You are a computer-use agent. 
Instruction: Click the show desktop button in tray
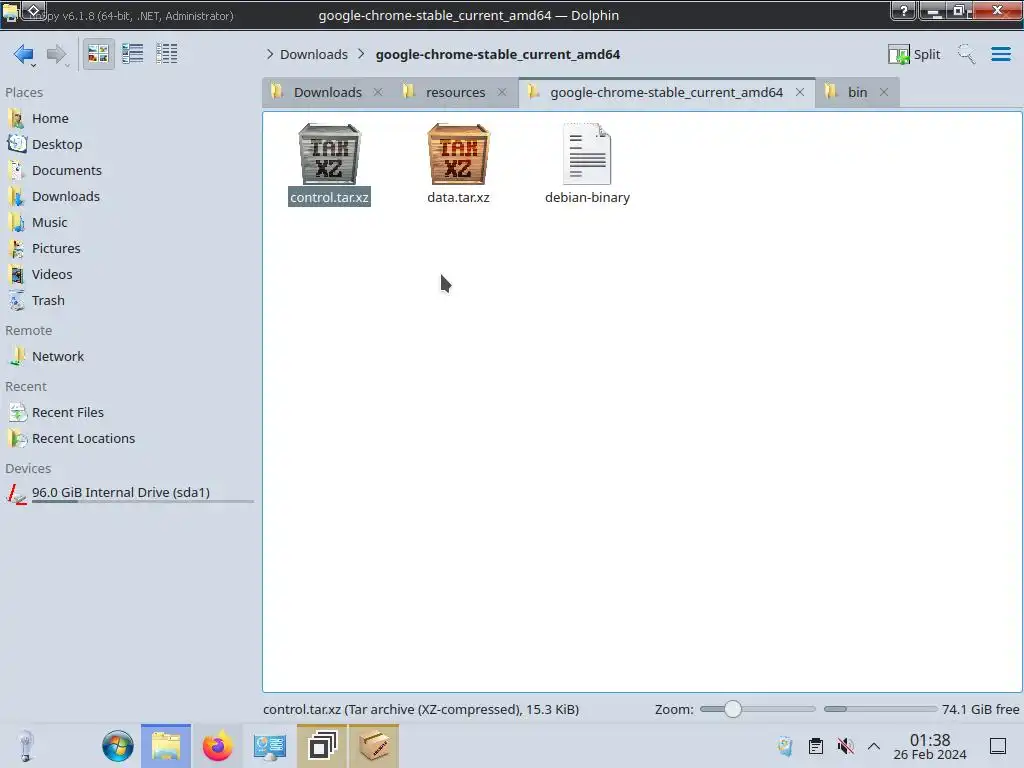(x=998, y=746)
